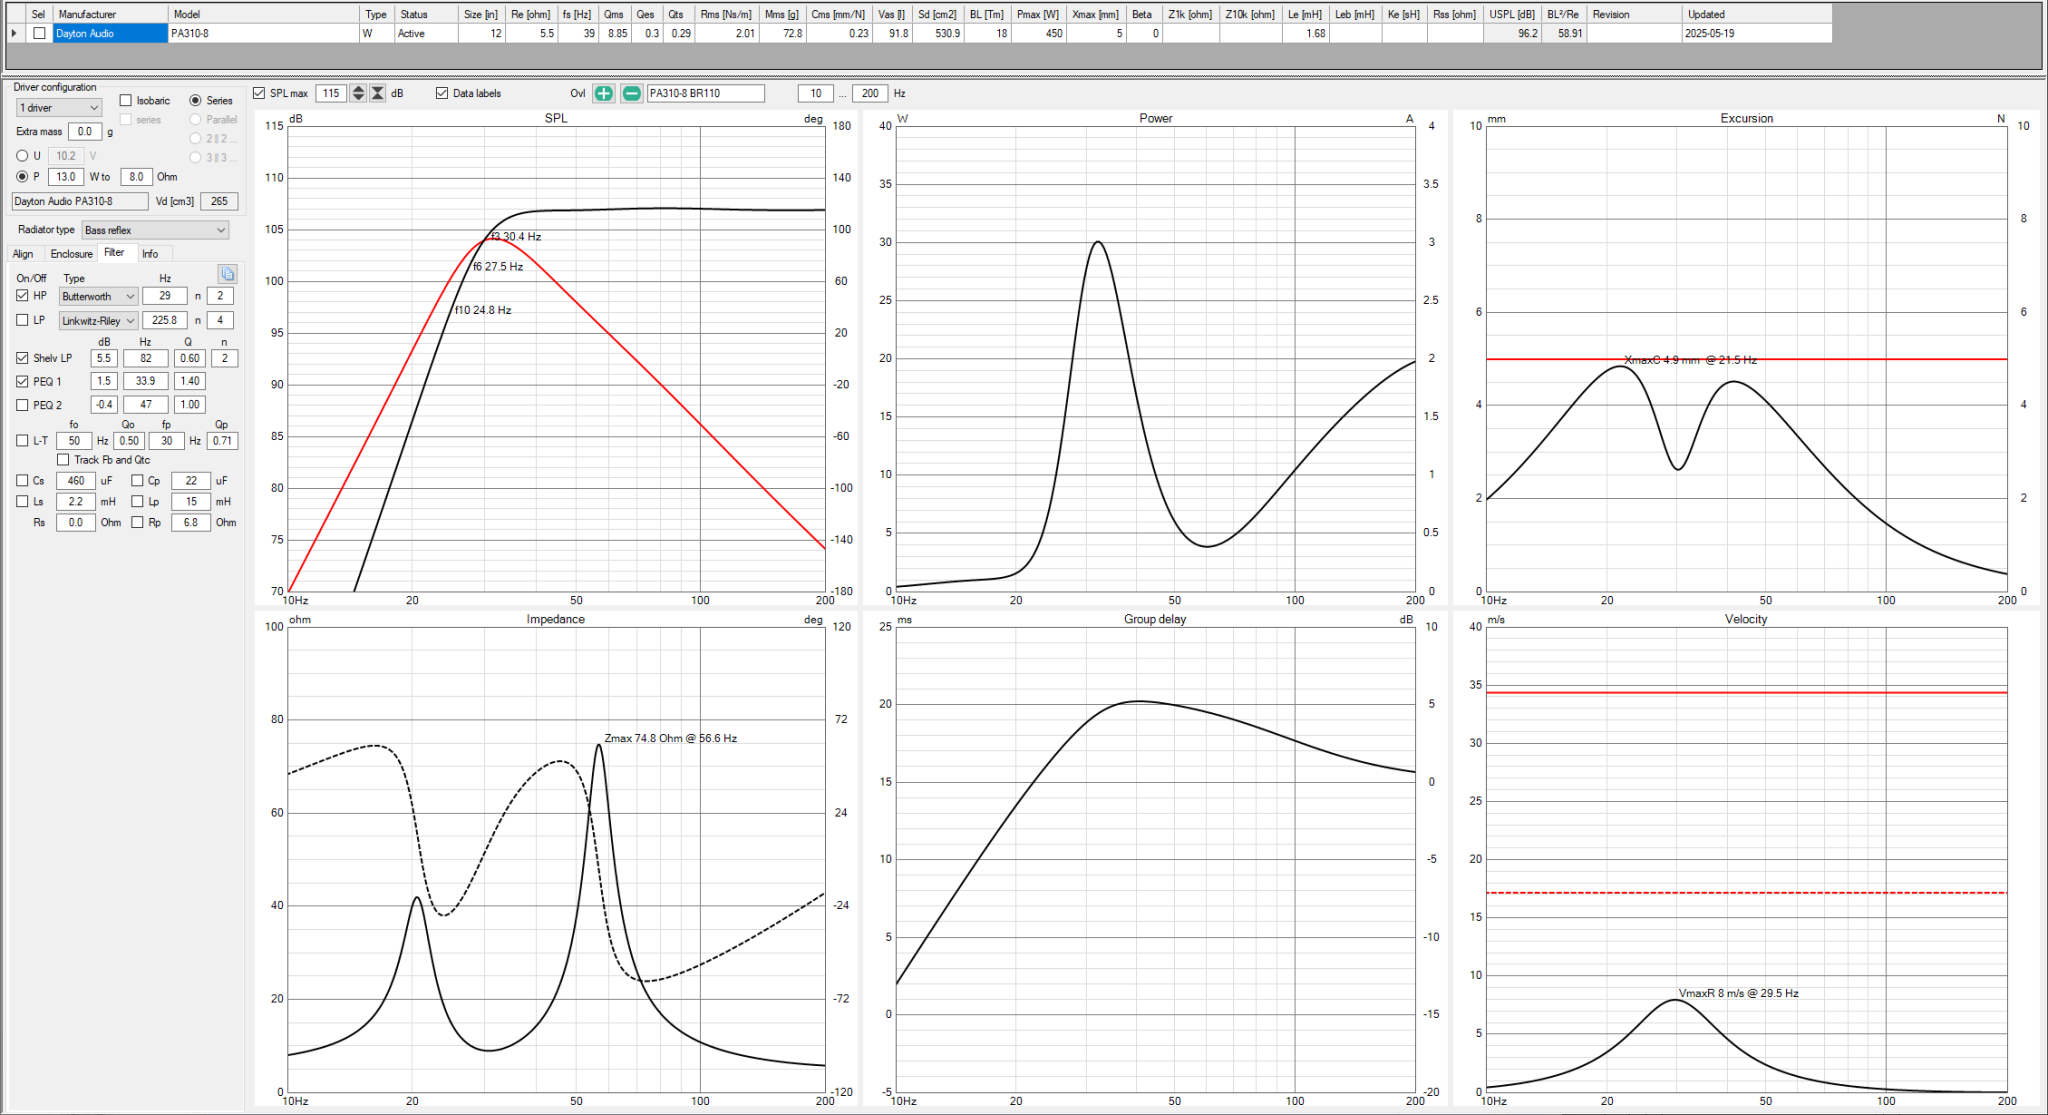The image size is (2048, 1115).
Task: Enable the Cp capacitor checkbox
Action: click(x=137, y=480)
